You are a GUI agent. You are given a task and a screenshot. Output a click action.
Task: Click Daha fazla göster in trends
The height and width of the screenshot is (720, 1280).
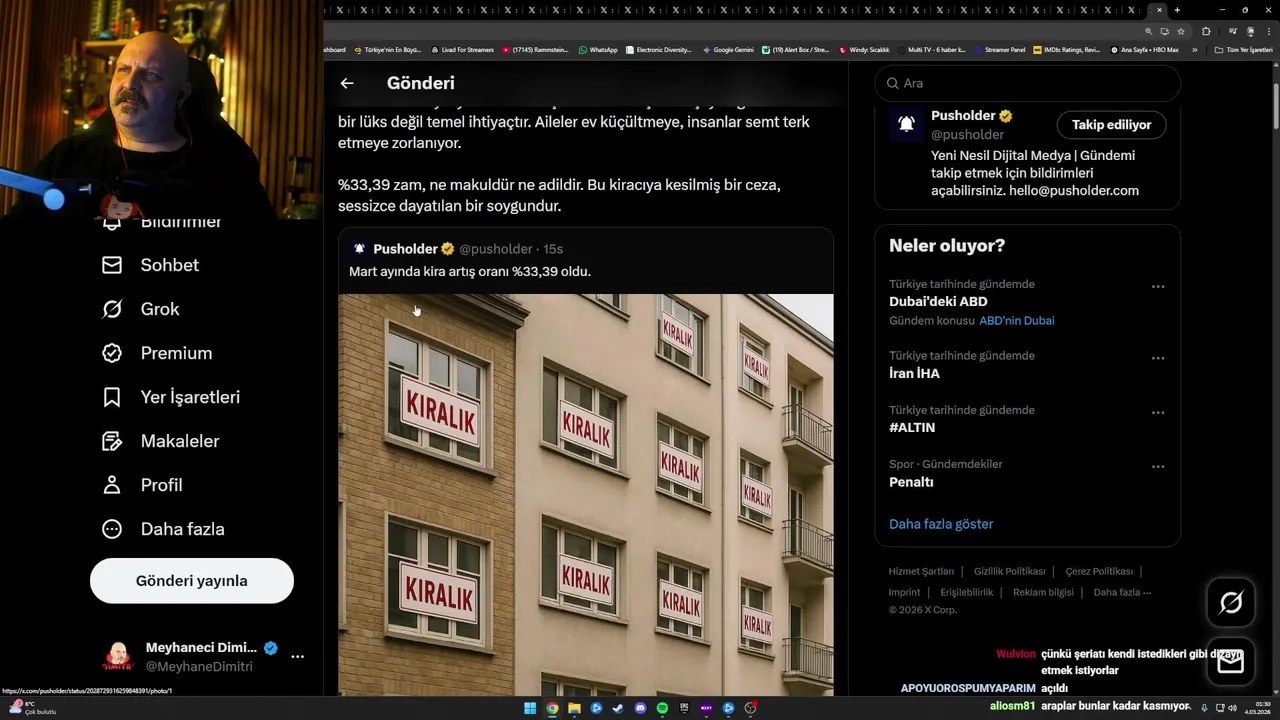pyautogui.click(x=941, y=524)
